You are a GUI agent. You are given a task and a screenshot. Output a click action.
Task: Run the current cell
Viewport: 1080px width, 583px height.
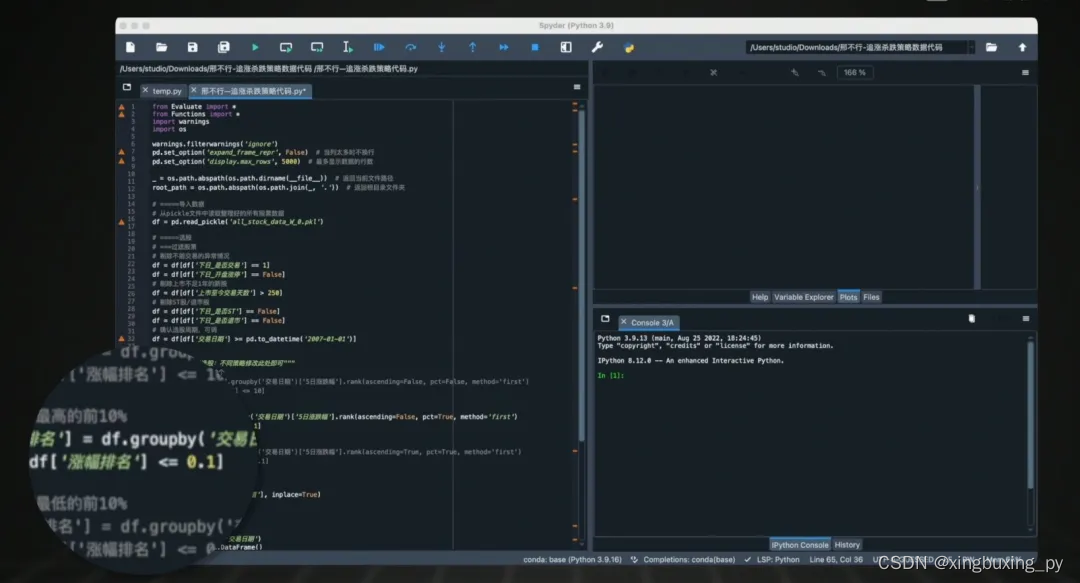tap(286, 47)
